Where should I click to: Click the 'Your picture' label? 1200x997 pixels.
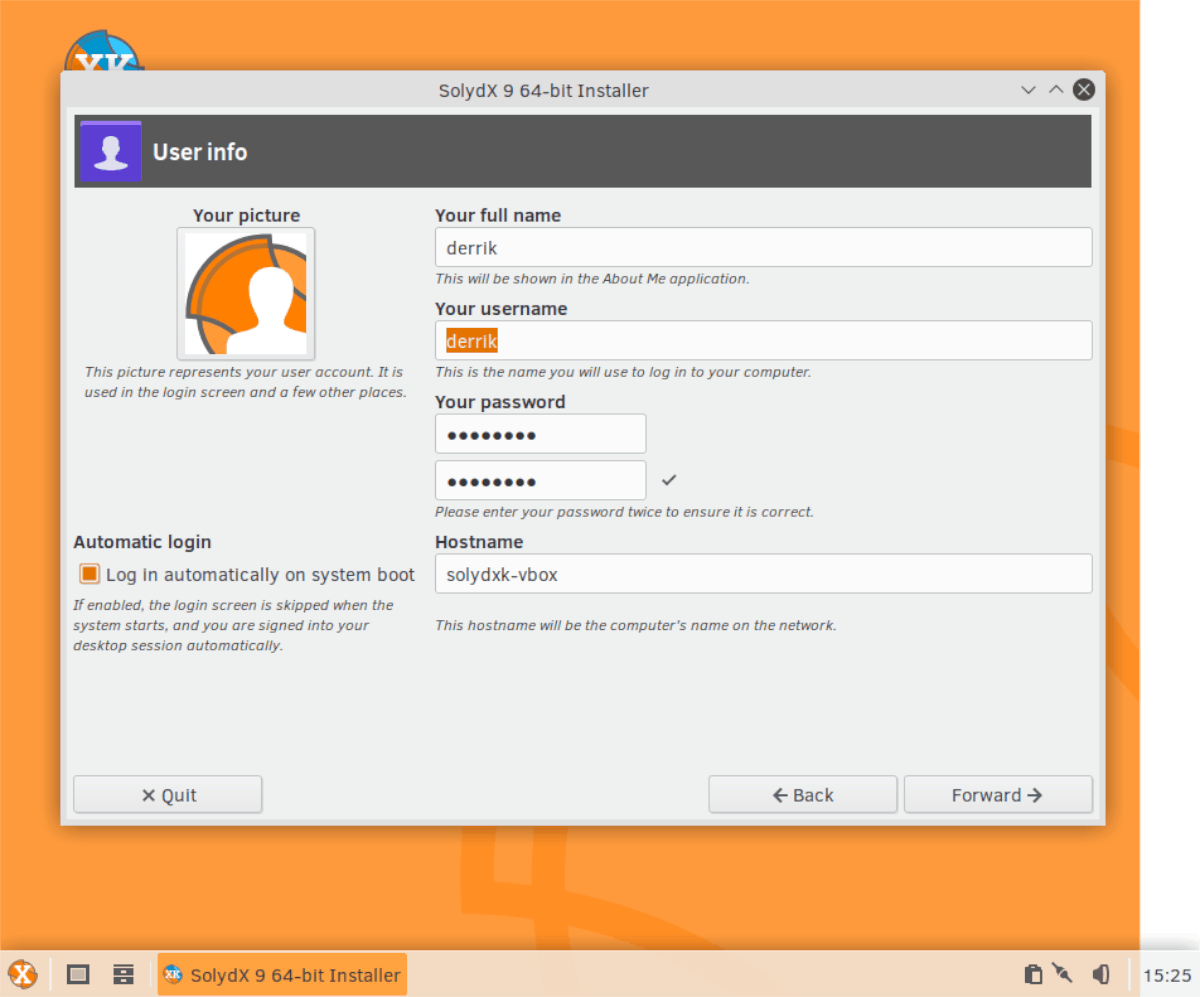246,215
